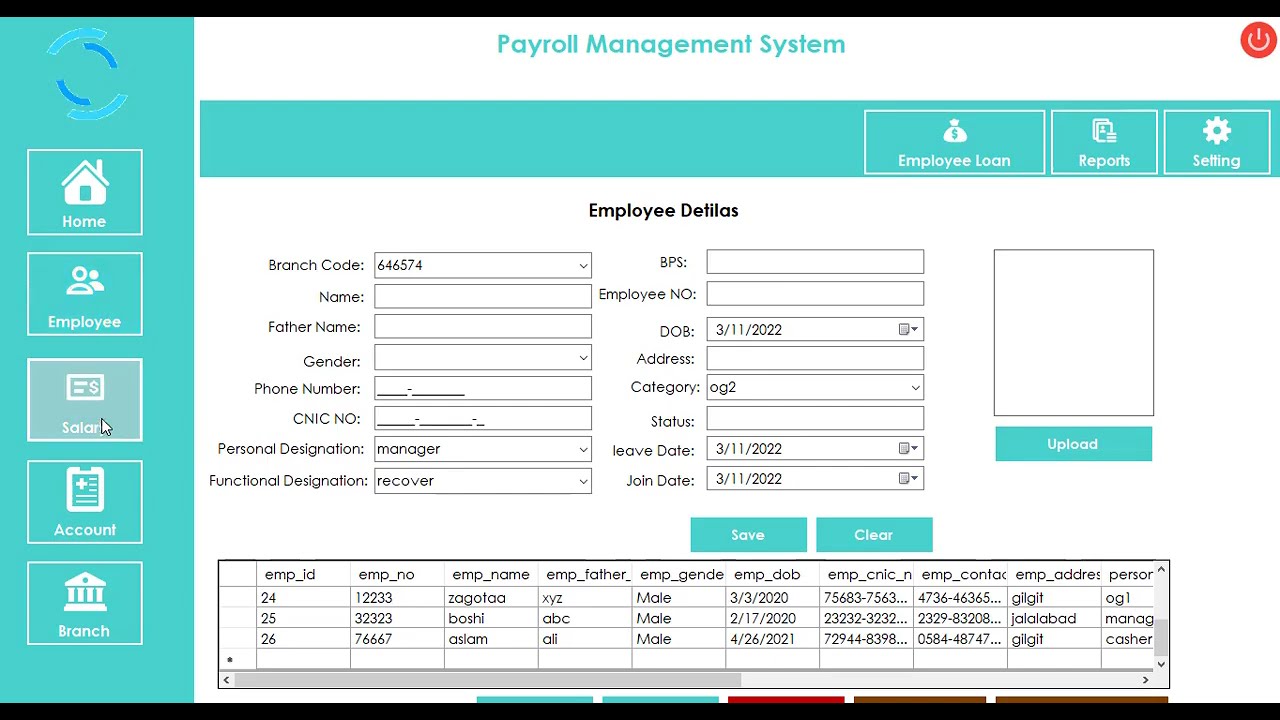Sort by the emp_no column header
Screen dimensions: 1280x720
(397, 574)
